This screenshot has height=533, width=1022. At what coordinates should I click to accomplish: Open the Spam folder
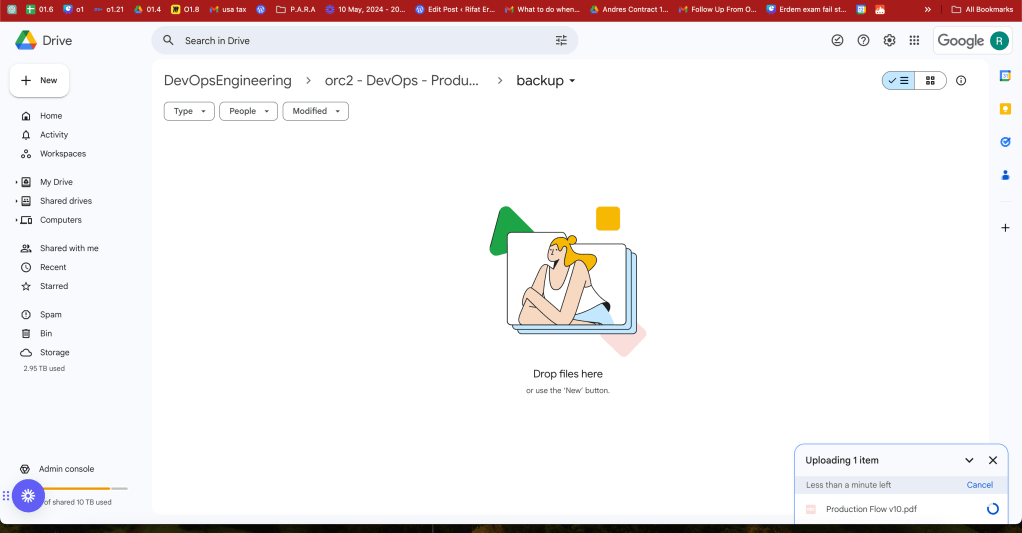(50, 315)
